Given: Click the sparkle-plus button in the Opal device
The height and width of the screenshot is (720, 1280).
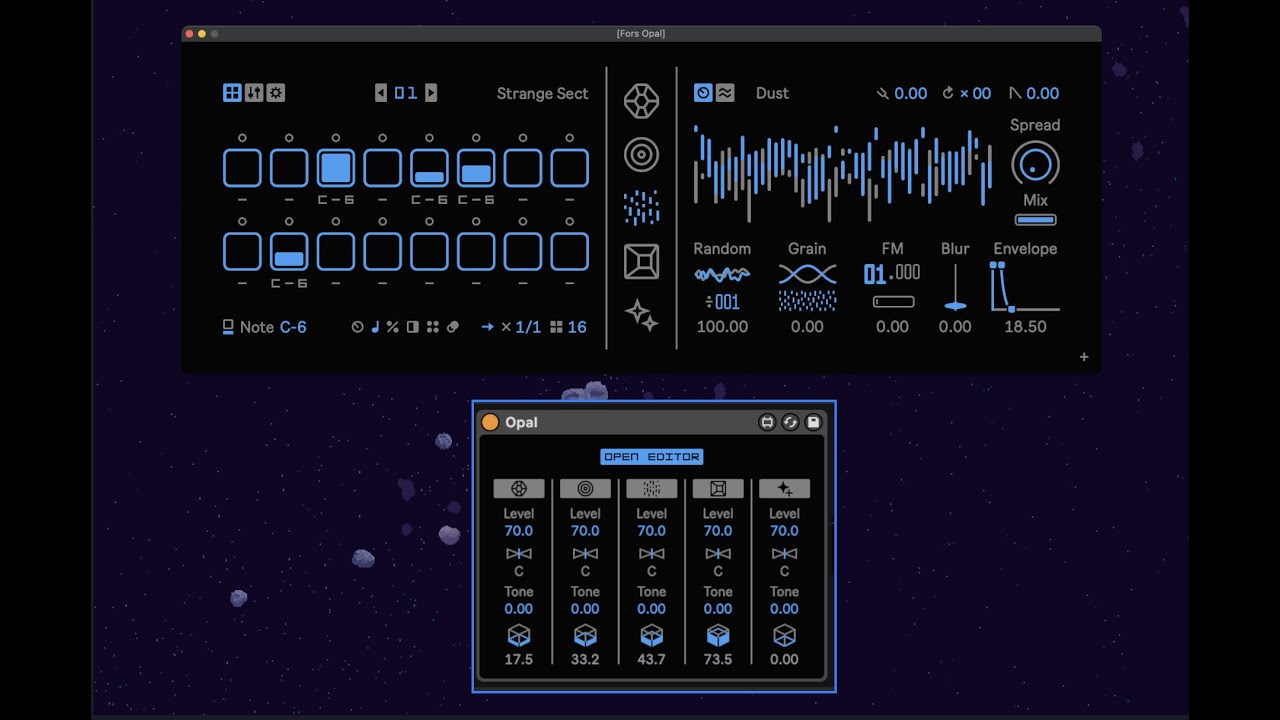Looking at the screenshot, I should click(x=784, y=489).
